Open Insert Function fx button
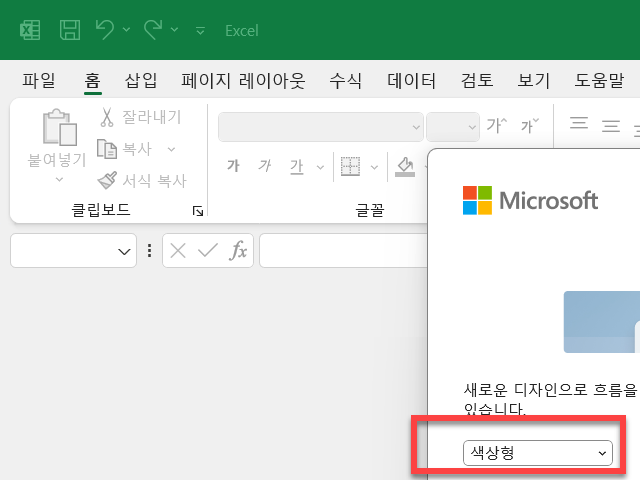Screen dimensions: 640x480 [239, 250]
